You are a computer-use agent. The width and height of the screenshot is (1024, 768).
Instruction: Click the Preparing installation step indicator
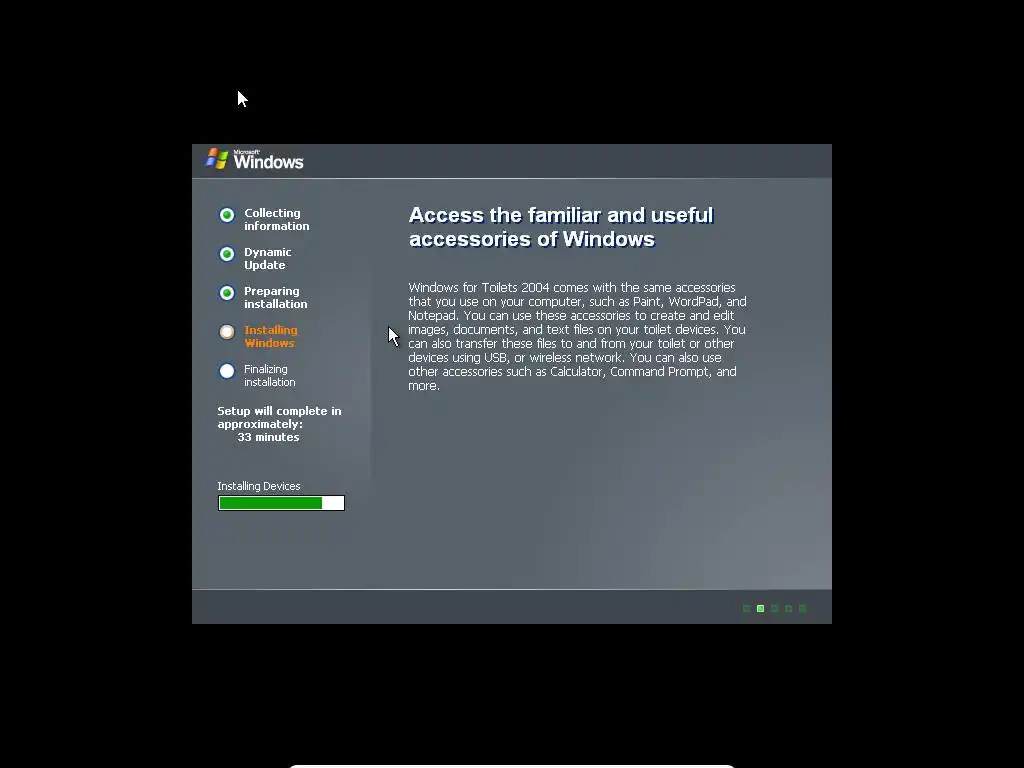tap(227, 293)
